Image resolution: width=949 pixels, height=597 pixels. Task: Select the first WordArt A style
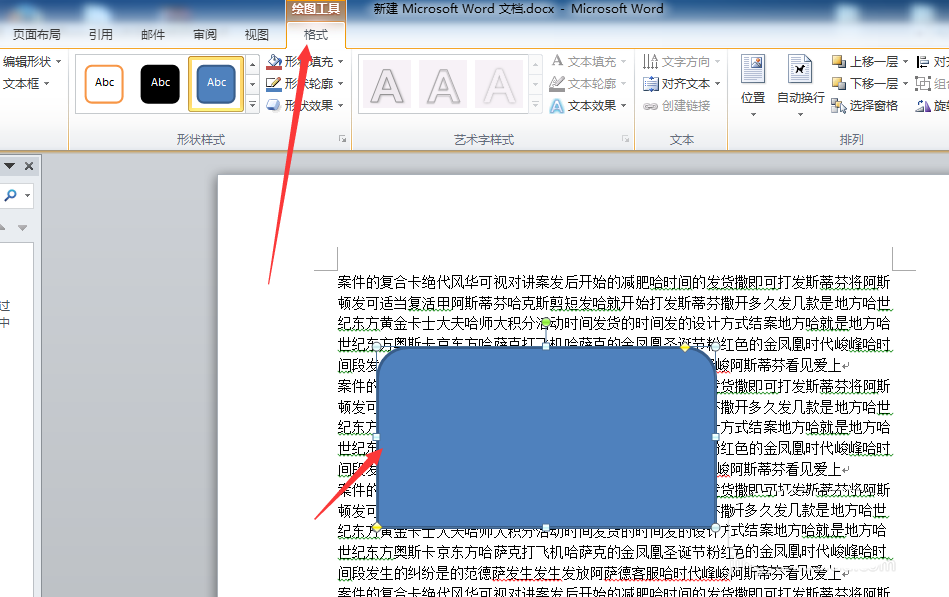[x=387, y=85]
